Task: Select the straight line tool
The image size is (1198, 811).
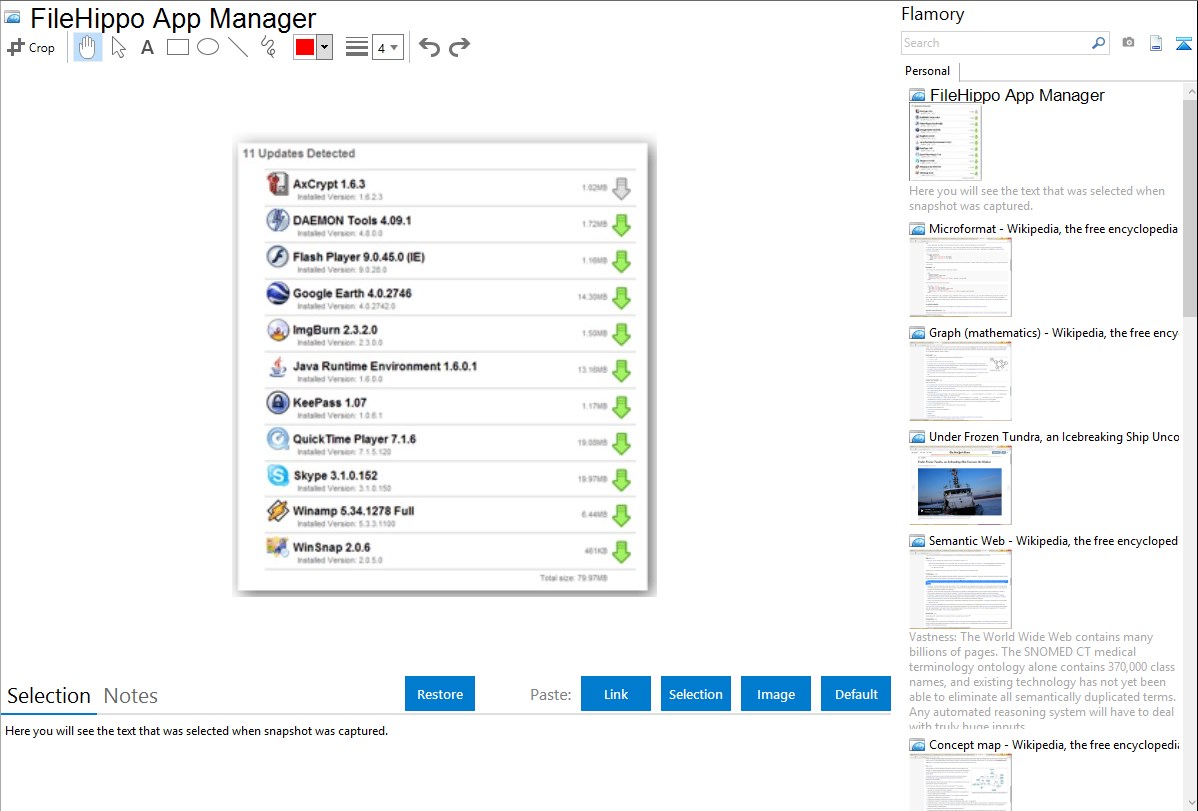Action: 238,47
